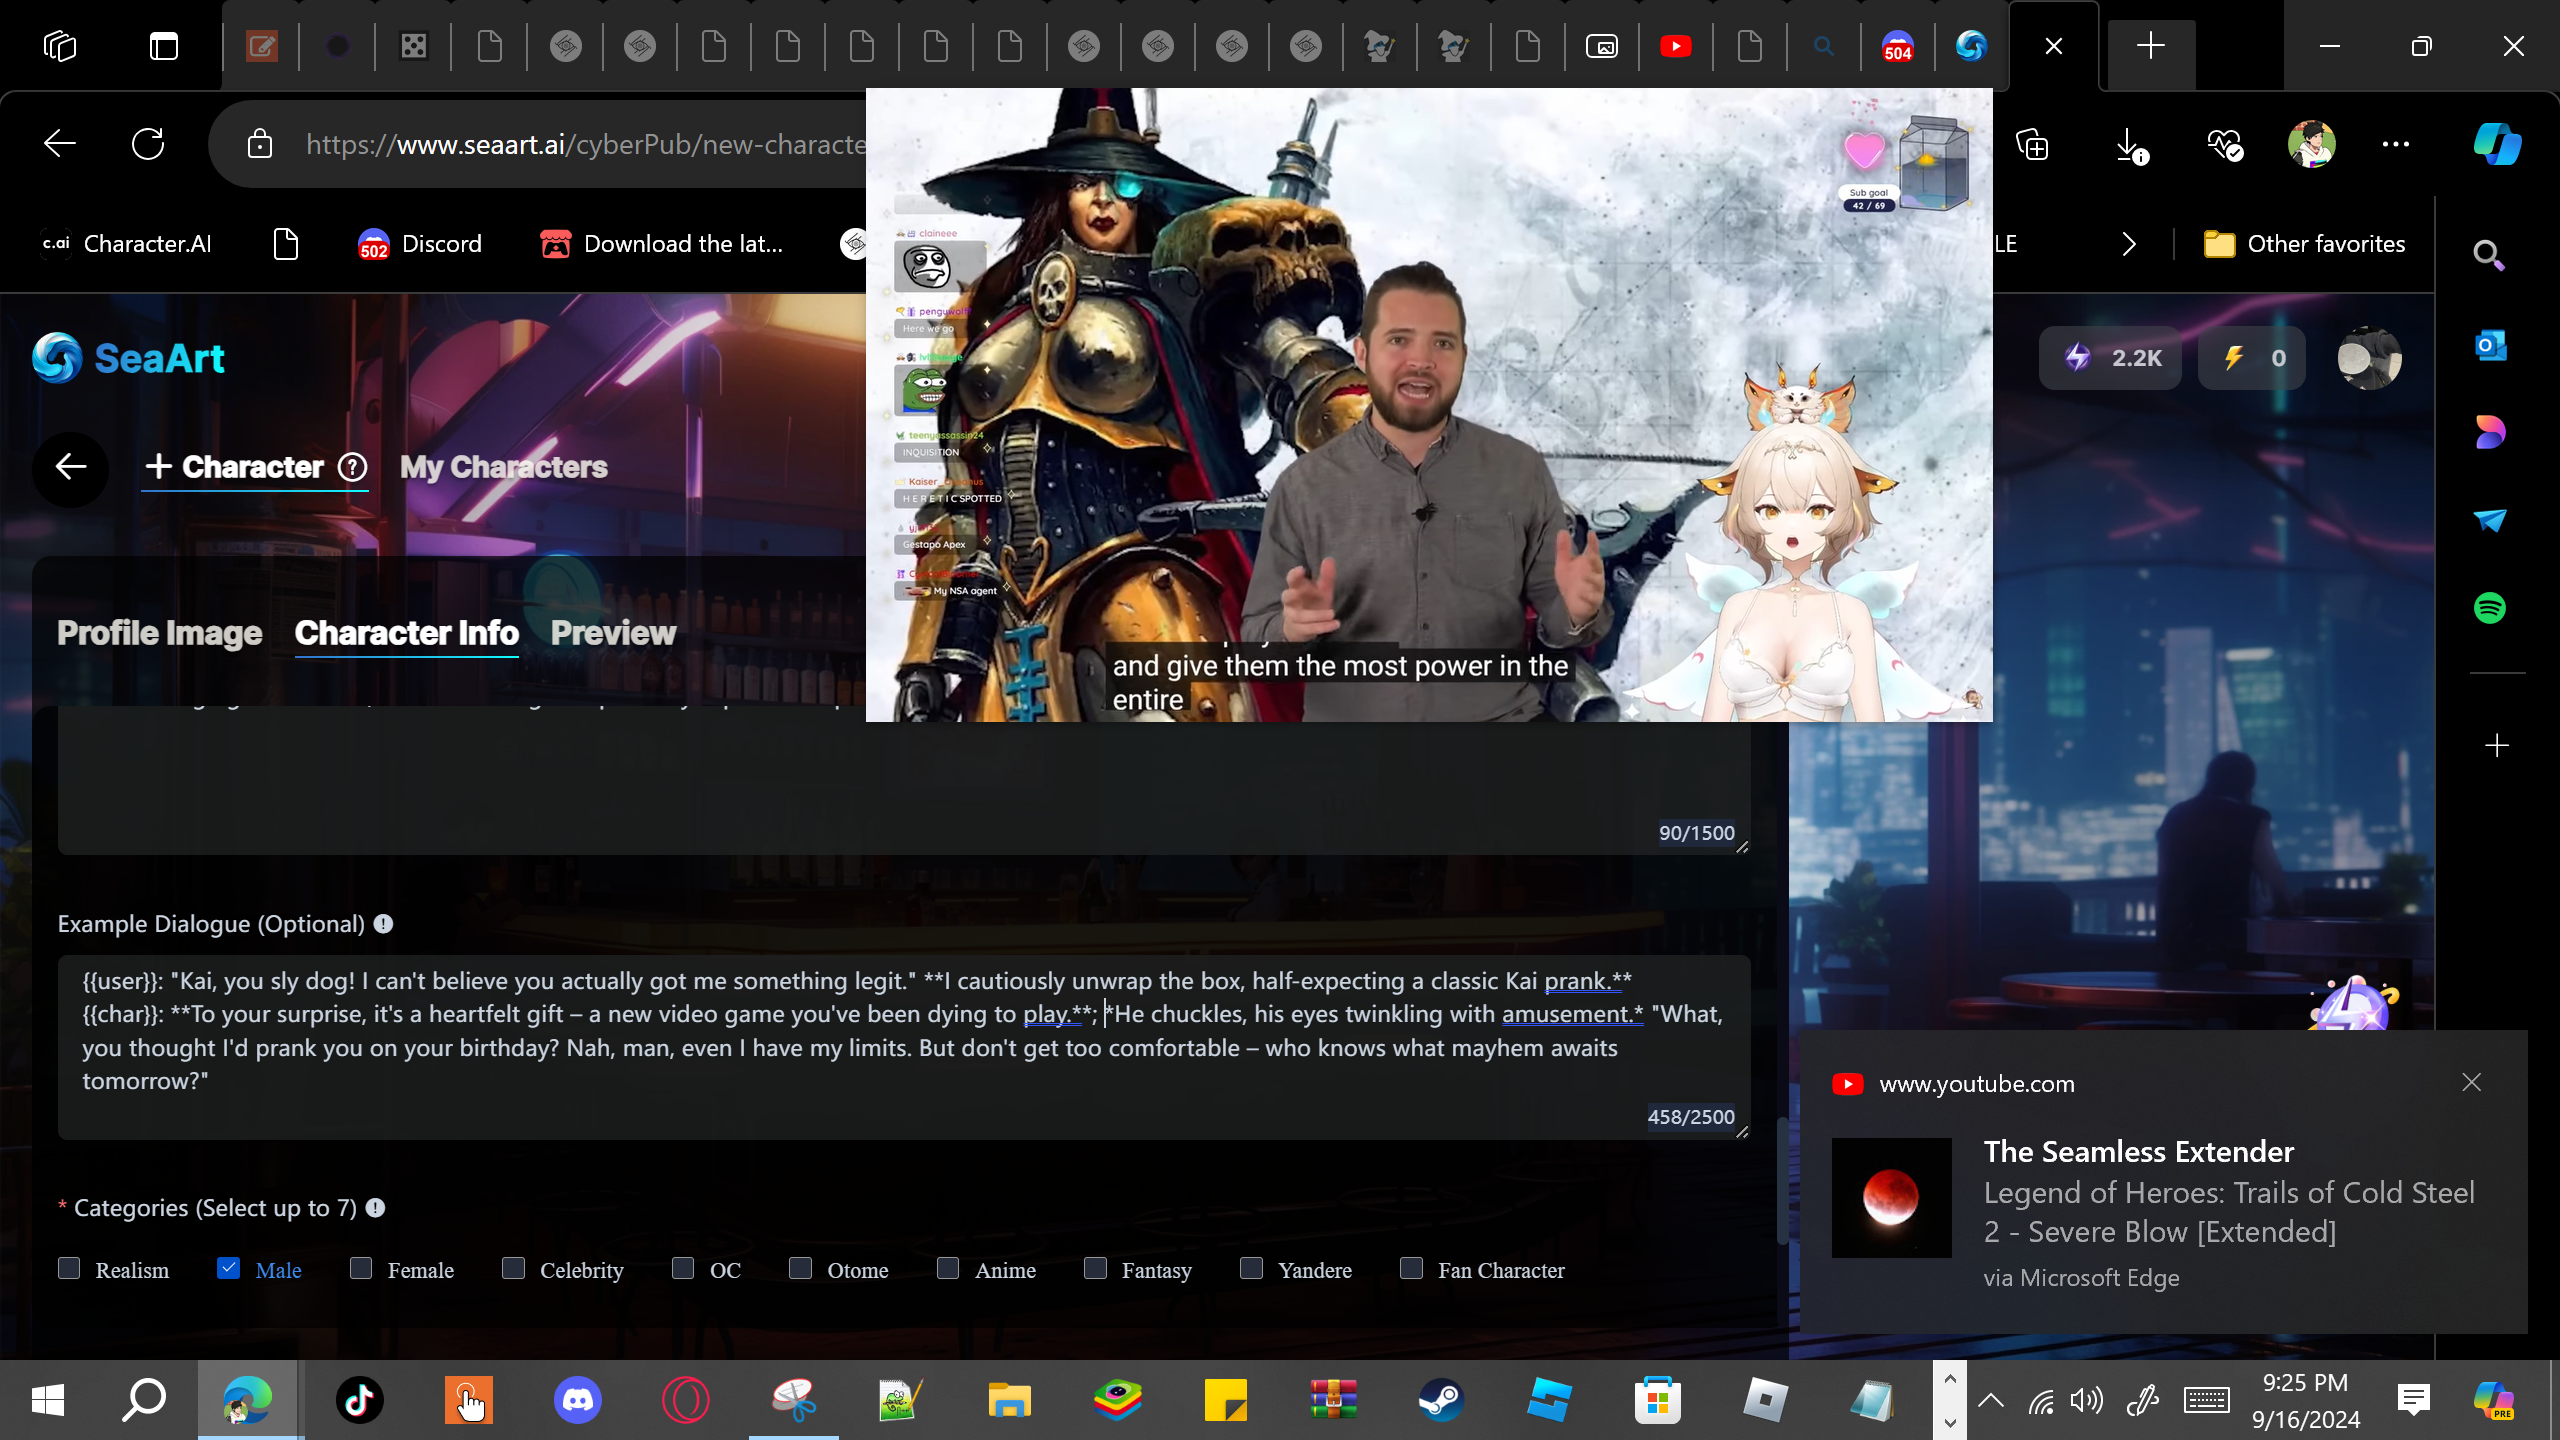Open the browser Downloads icon

coord(2130,146)
